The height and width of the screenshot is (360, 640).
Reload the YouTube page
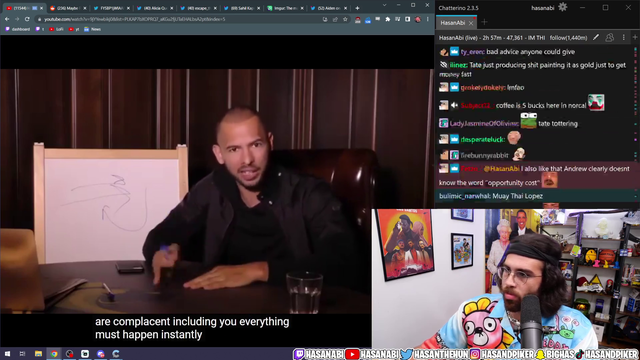tap(27, 19)
